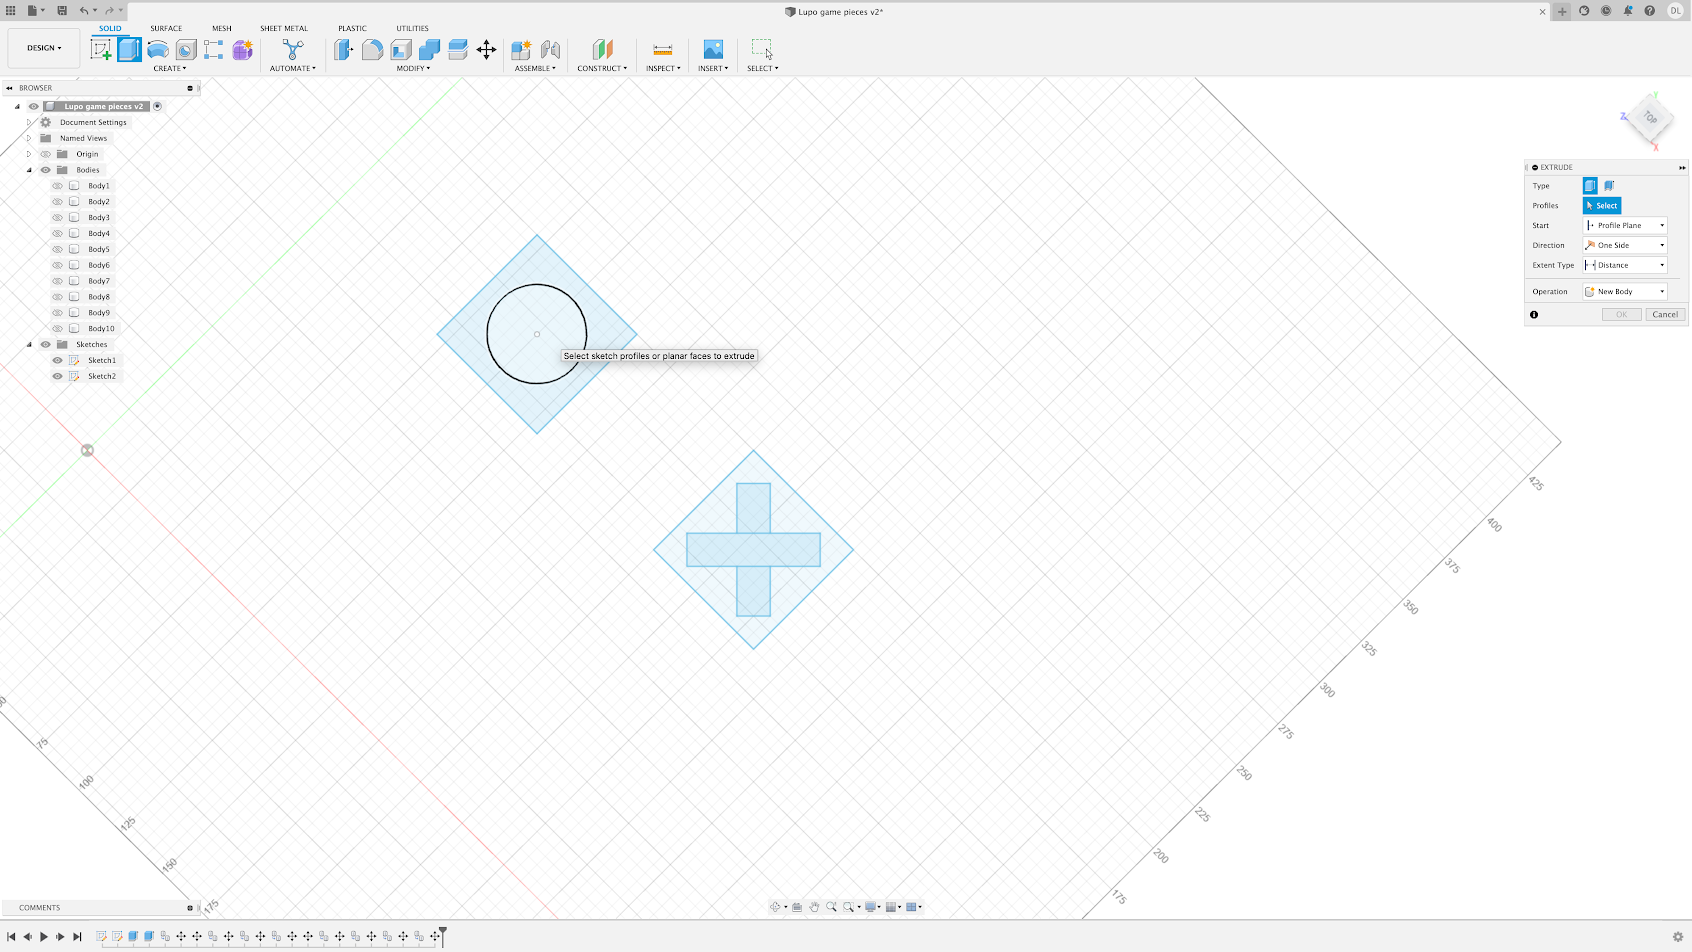Select the Shell tool icon
1692x952 pixels.
[401, 49]
